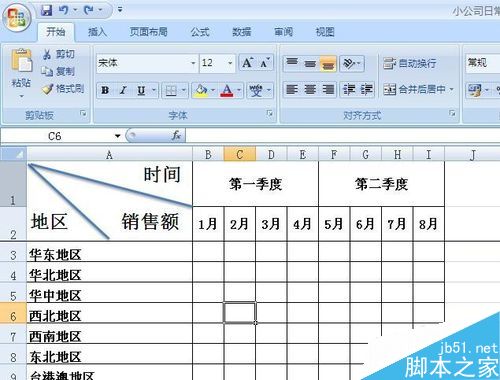
Task: Redo the last undone action
Action: [x=89, y=10]
